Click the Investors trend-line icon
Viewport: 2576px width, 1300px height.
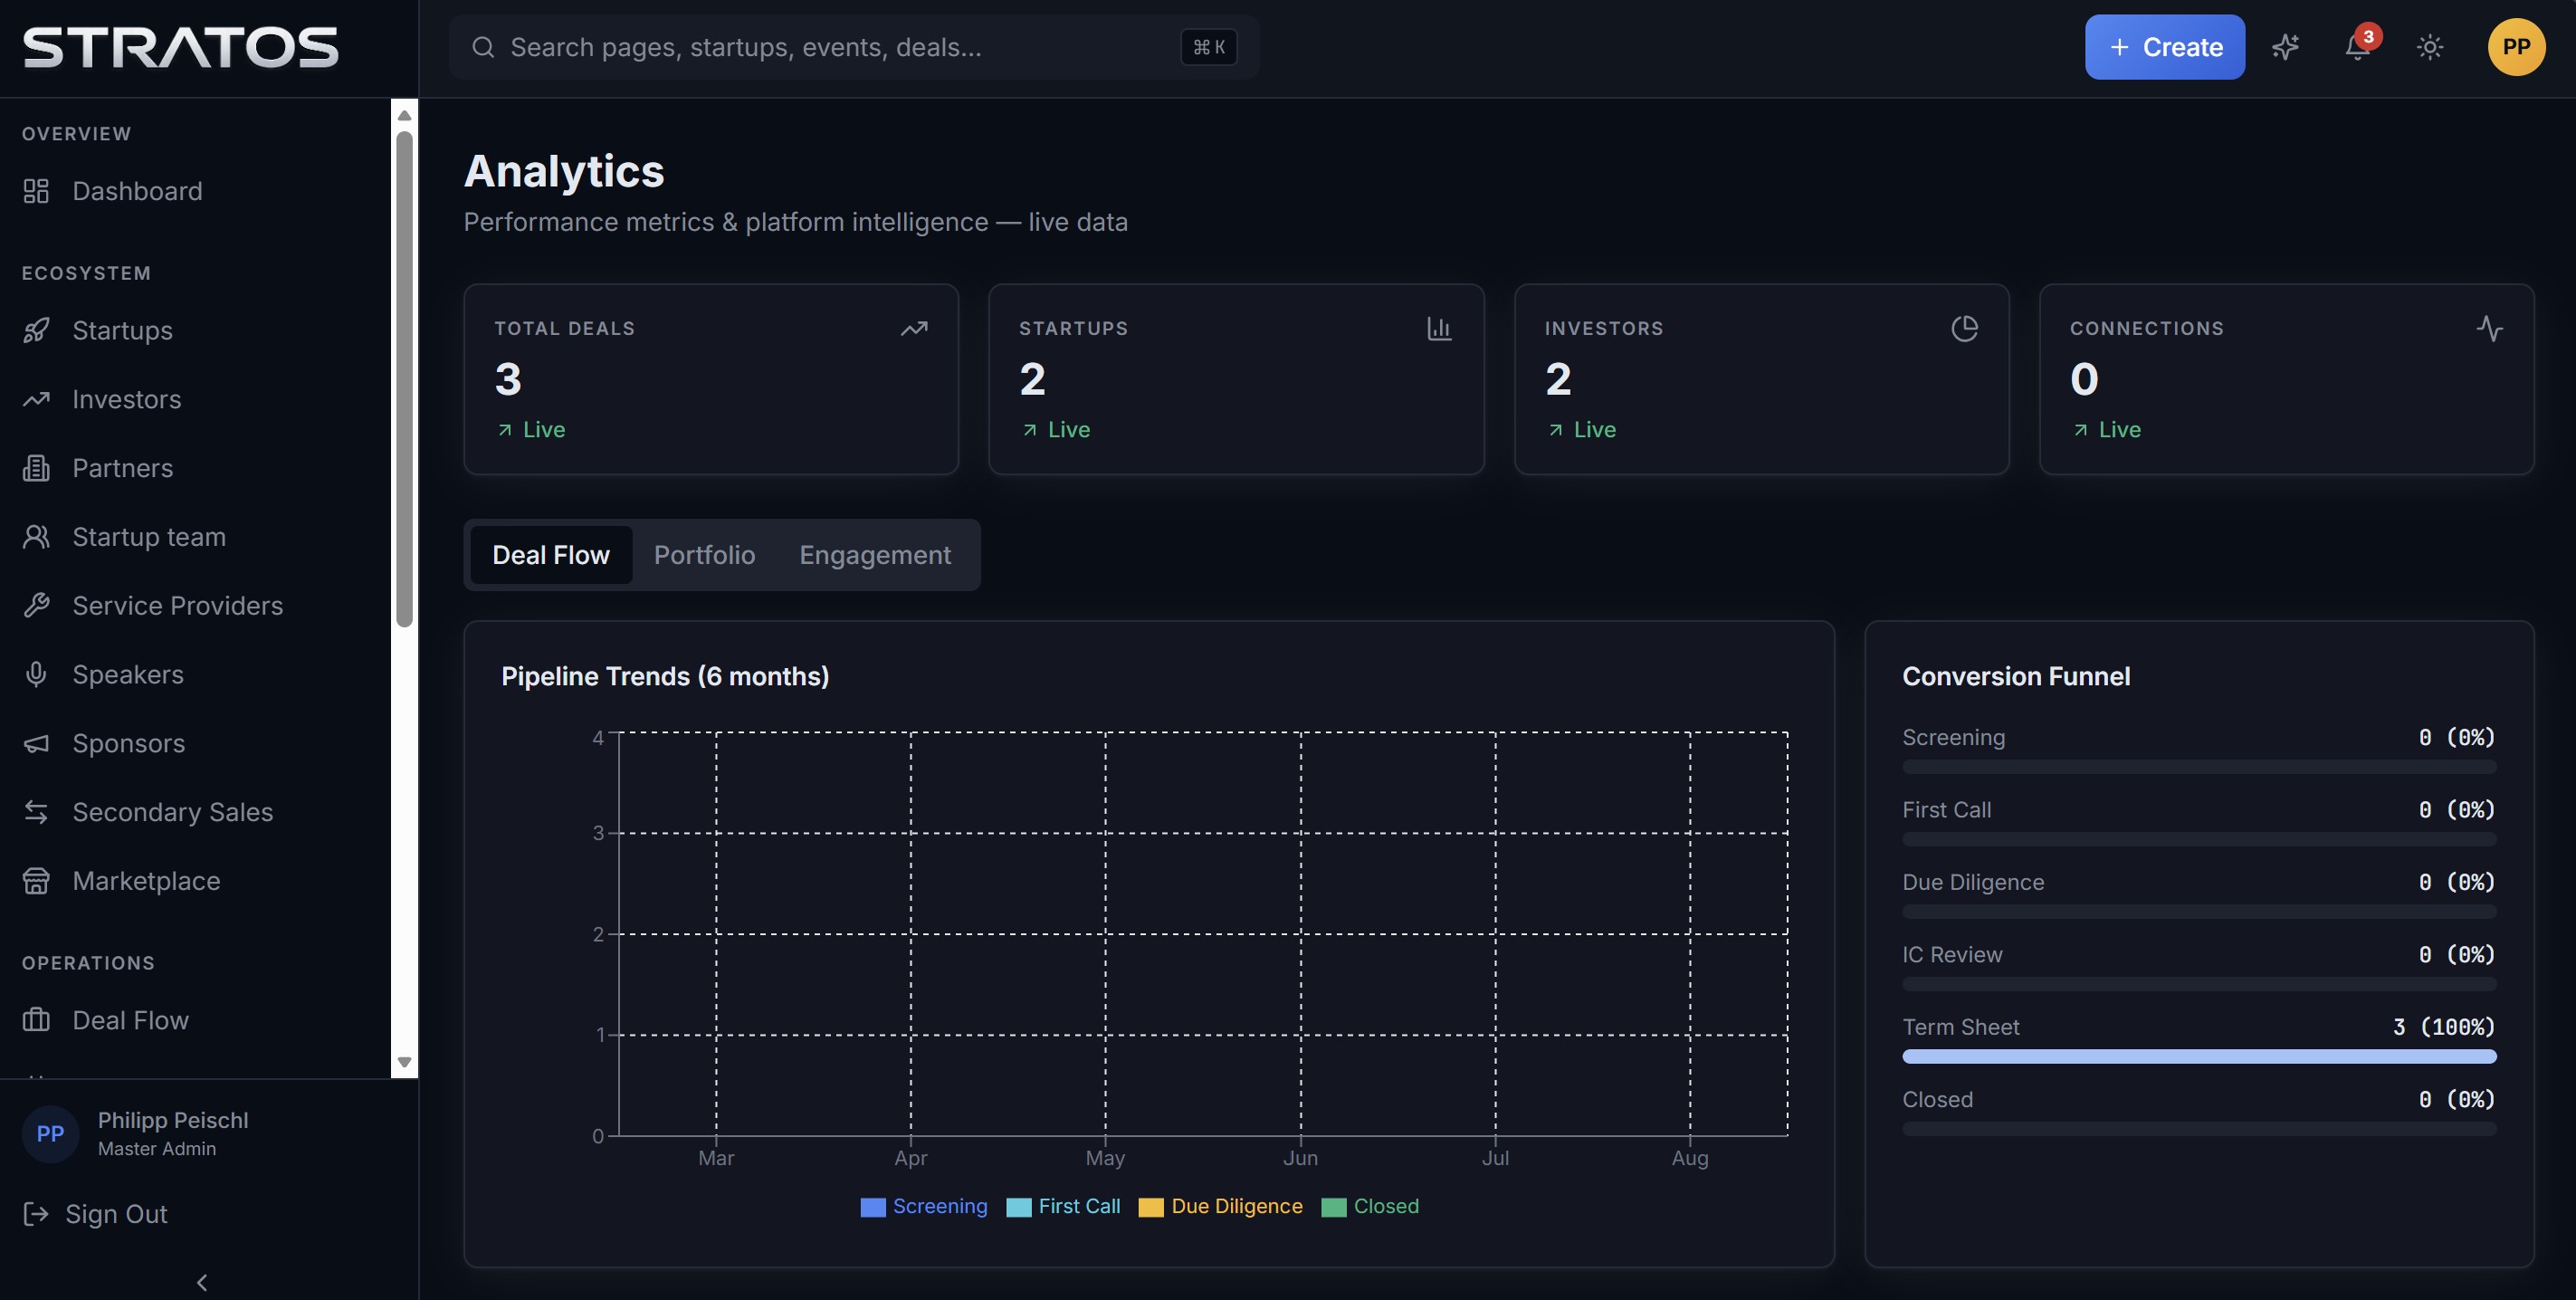pos(36,399)
